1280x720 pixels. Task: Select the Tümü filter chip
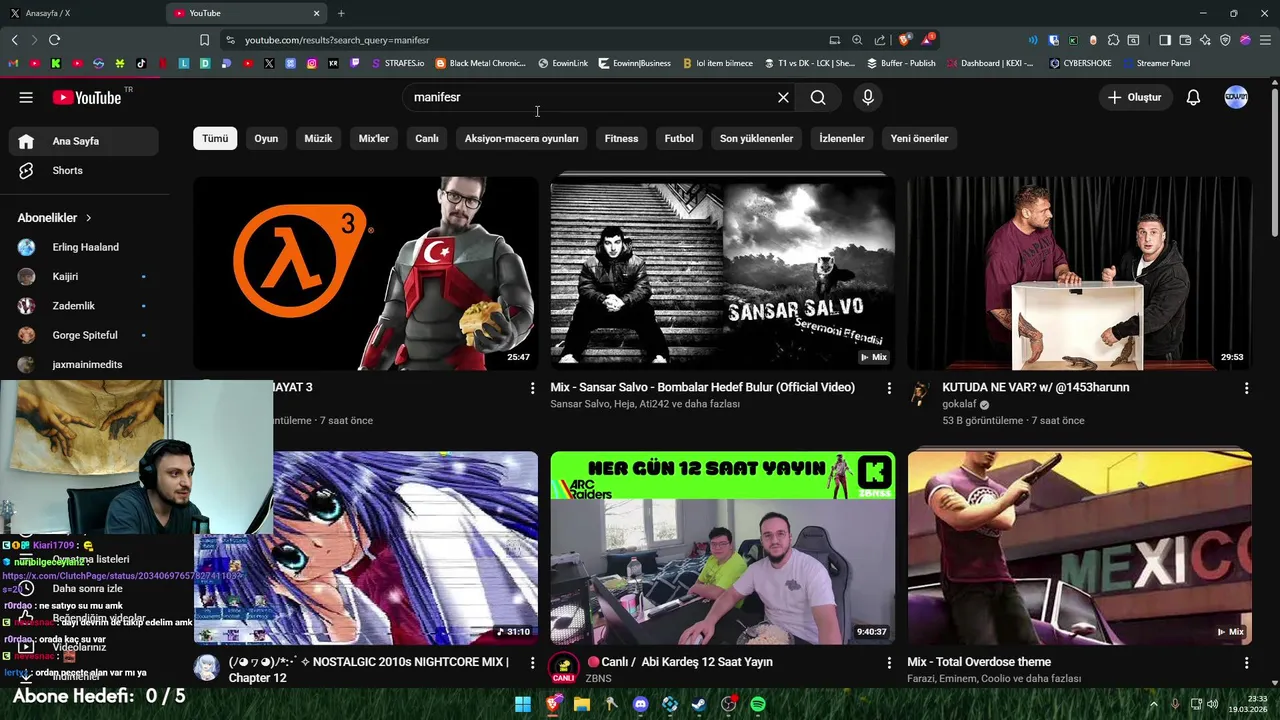215,138
